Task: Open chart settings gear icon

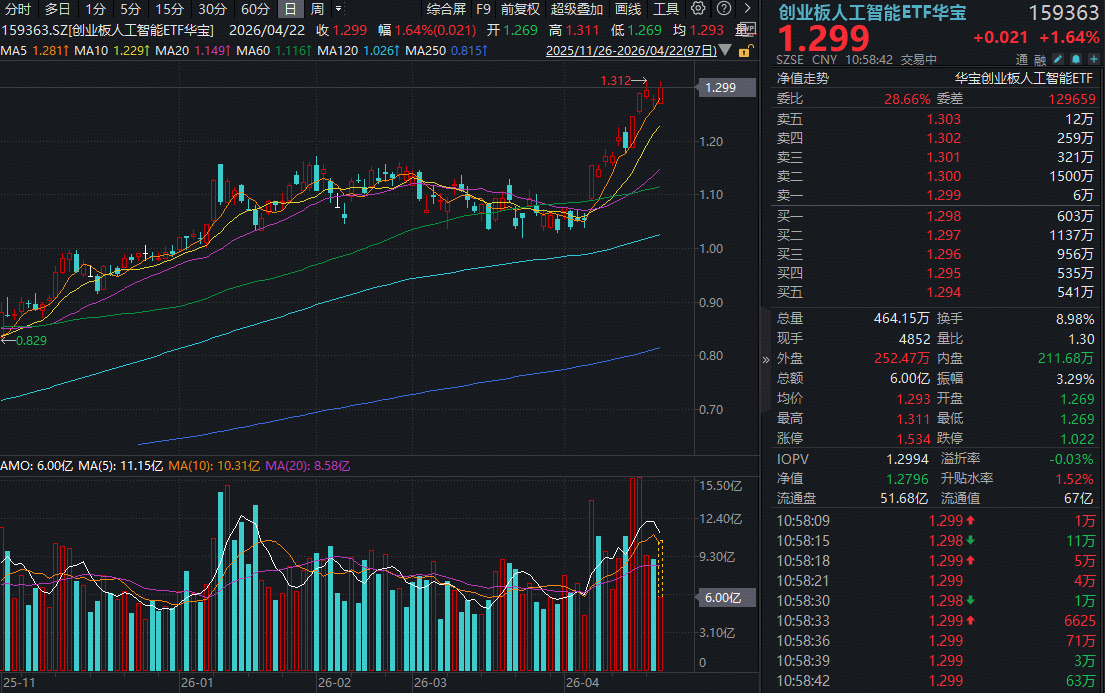Action: [698, 9]
